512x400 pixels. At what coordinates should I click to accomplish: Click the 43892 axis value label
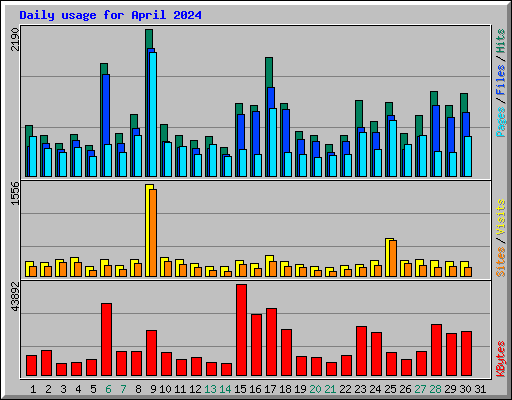[15, 297]
